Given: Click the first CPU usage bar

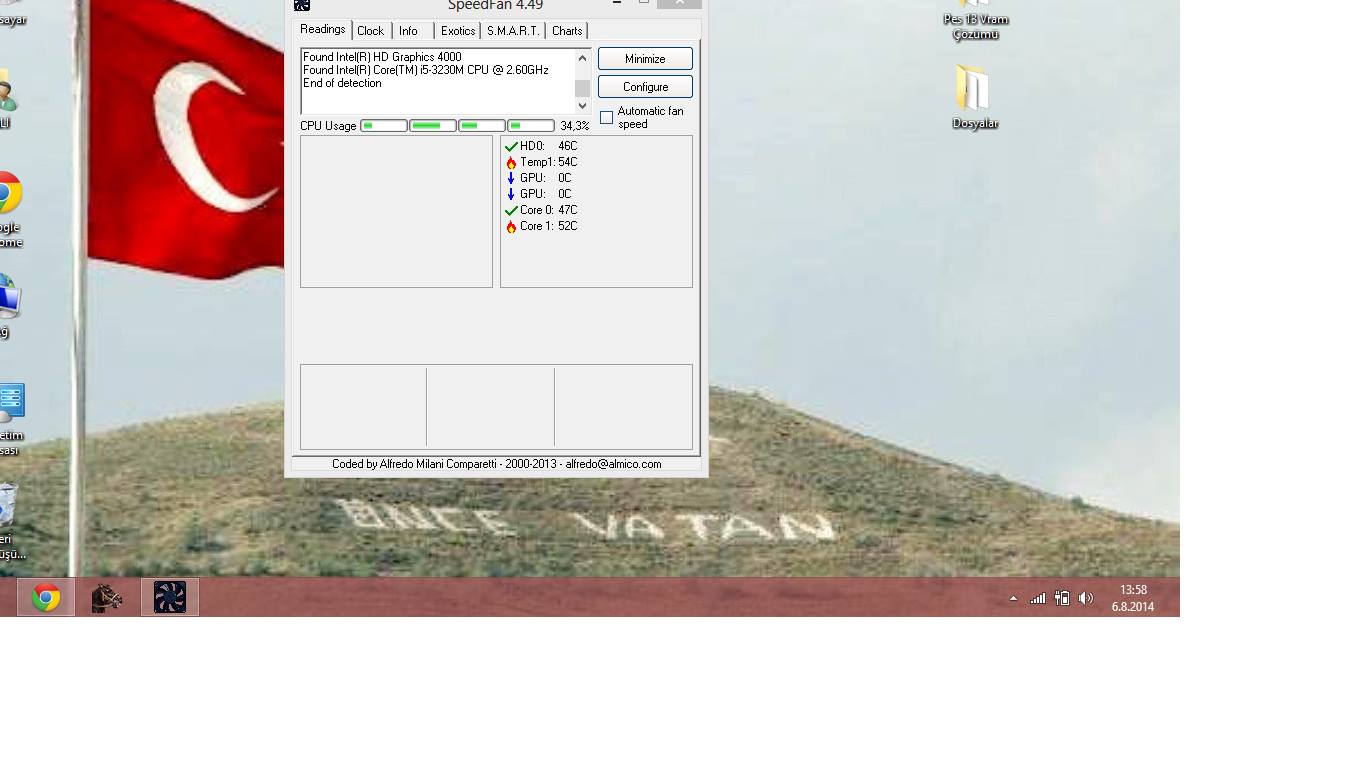Looking at the screenshot, I should (x=384, y=126).
